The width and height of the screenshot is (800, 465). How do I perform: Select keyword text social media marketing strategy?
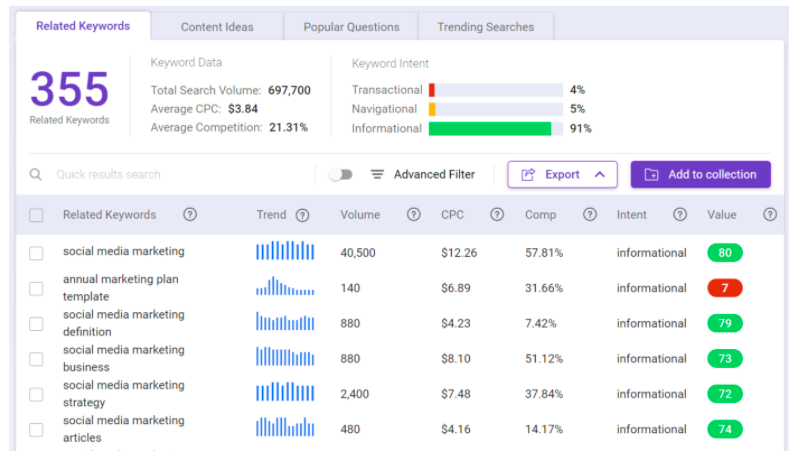click(x=123, y=394)
